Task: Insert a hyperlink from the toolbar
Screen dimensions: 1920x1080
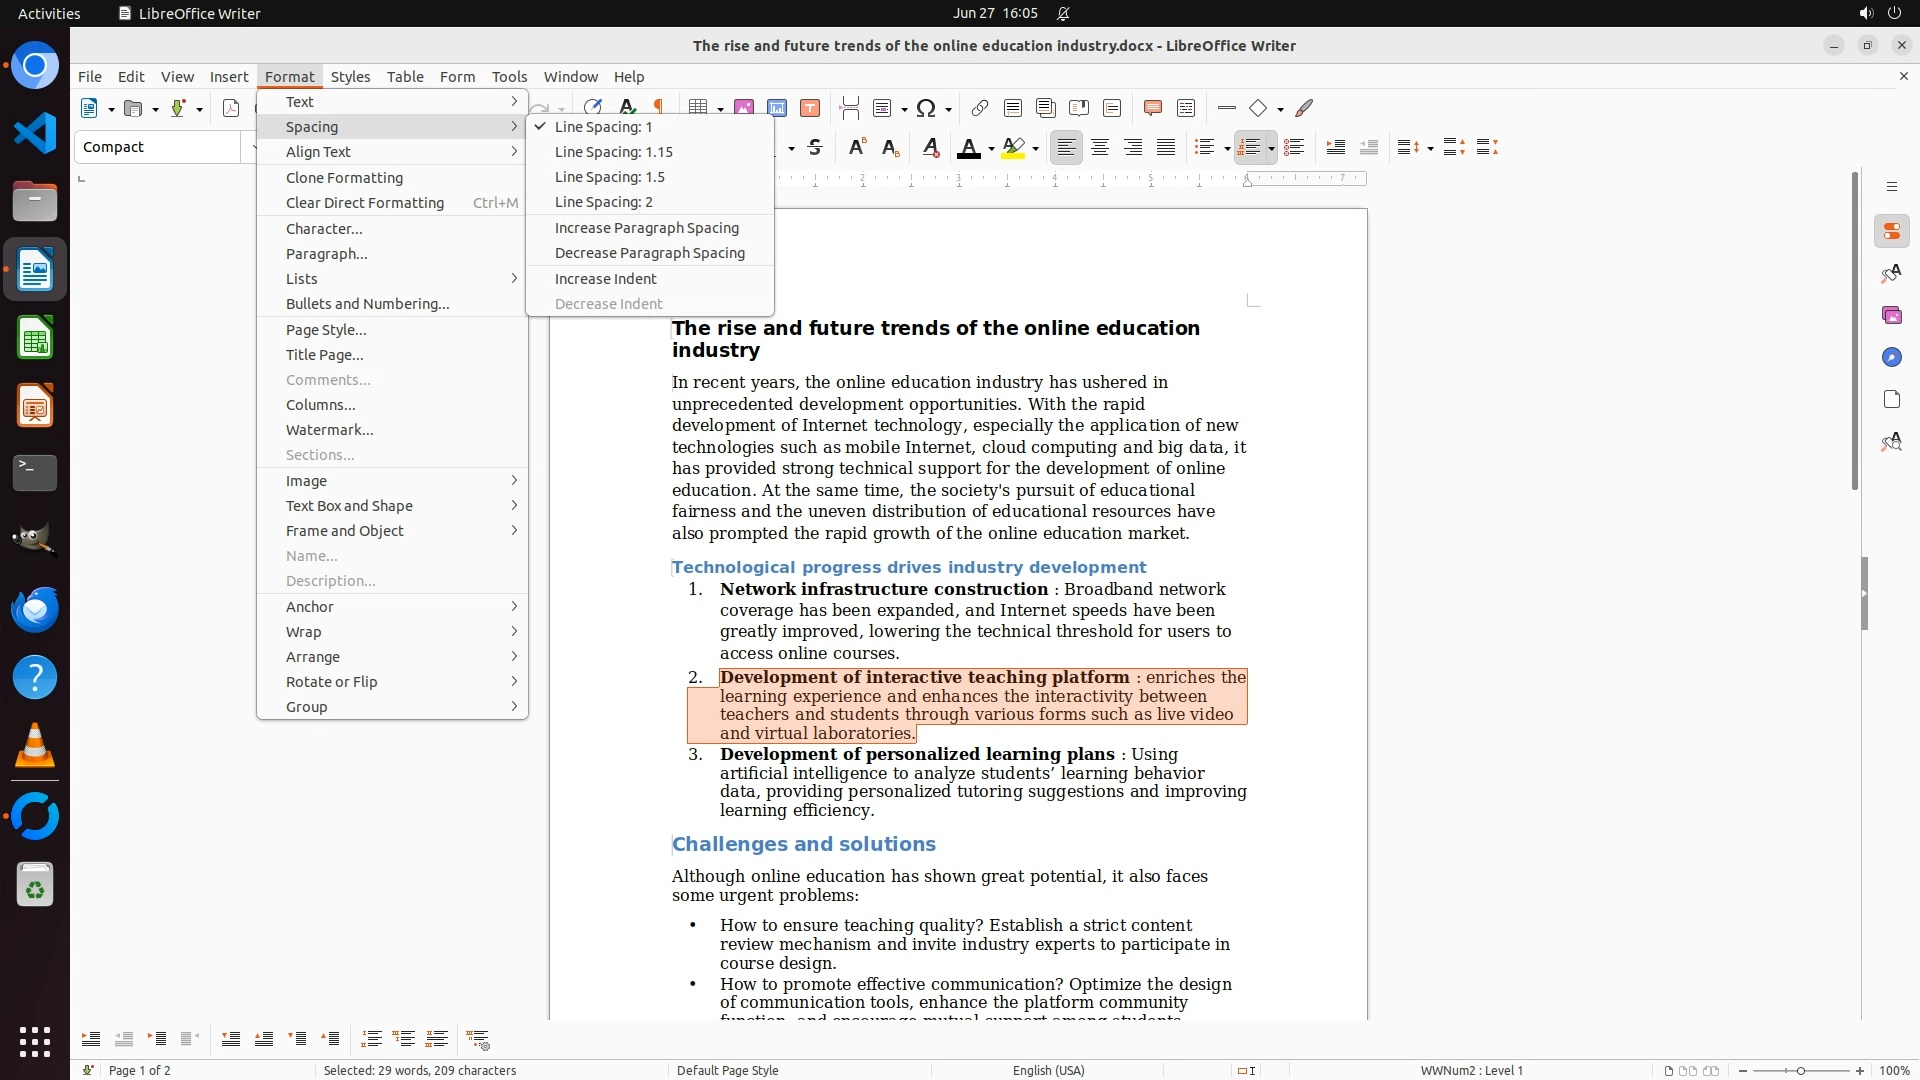Action: coord(979,108)
